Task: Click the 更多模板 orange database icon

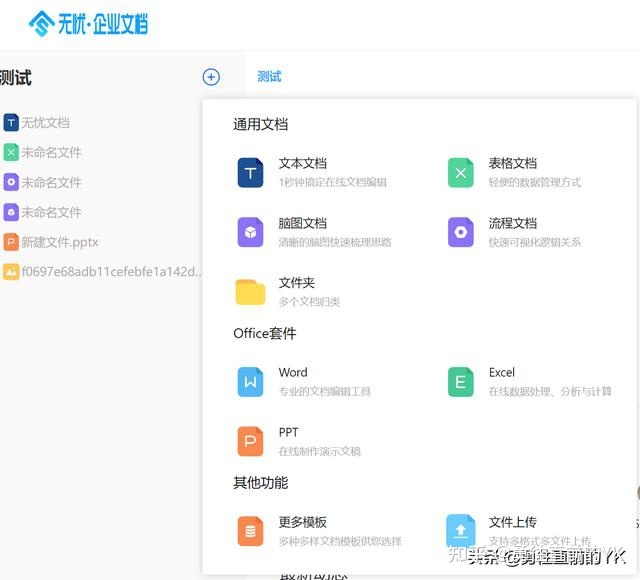Action: tap(250, 531)
